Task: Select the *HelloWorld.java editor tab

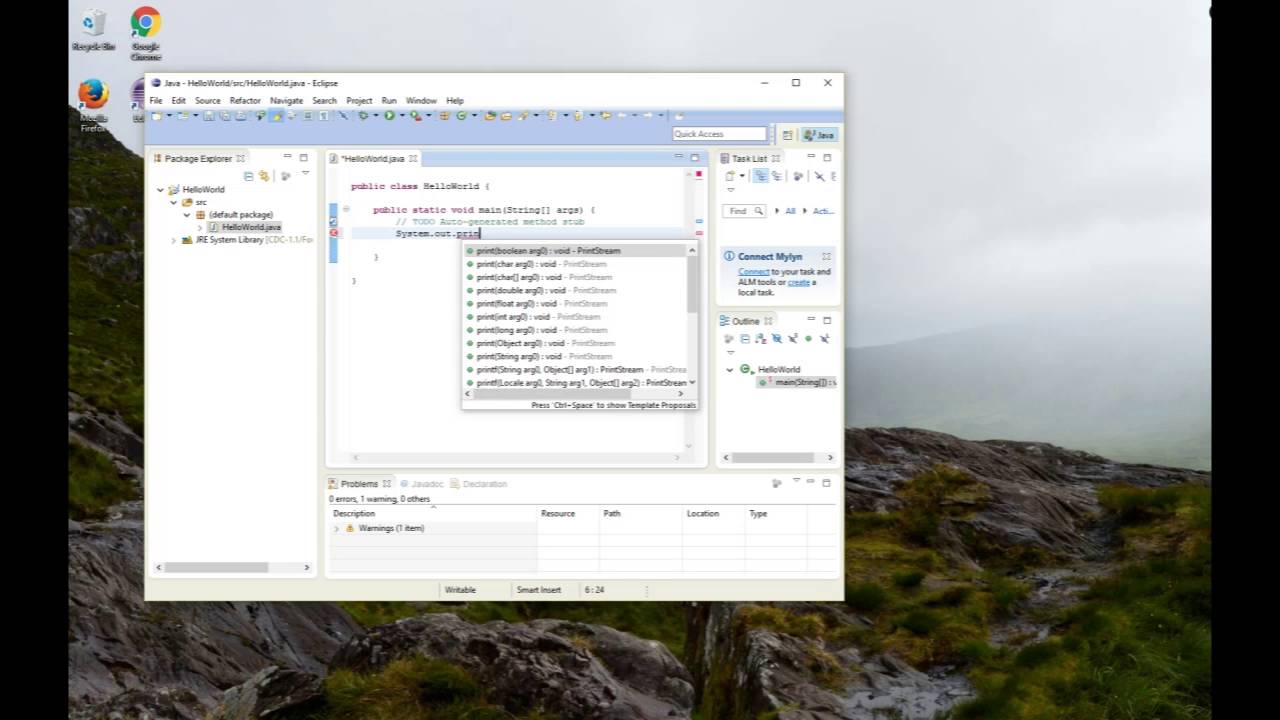Action: tap(372, 158)
